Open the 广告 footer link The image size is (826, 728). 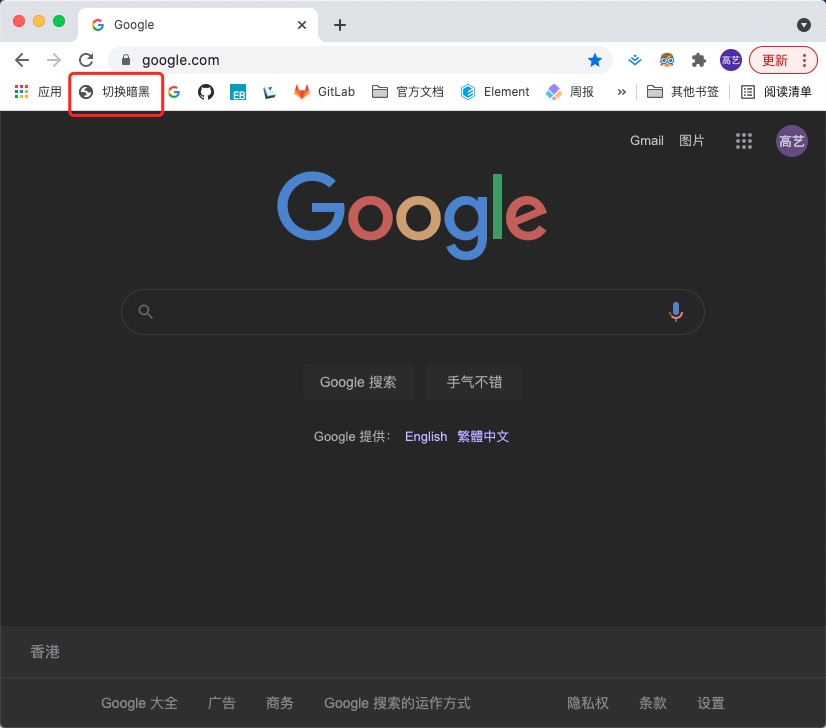pyautogui.click(x=221, y=703)
